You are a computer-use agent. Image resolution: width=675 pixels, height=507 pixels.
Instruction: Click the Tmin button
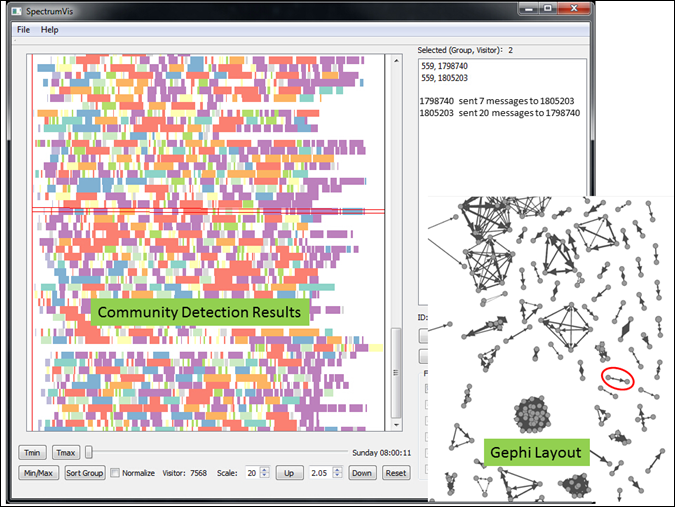click(33, 452)
